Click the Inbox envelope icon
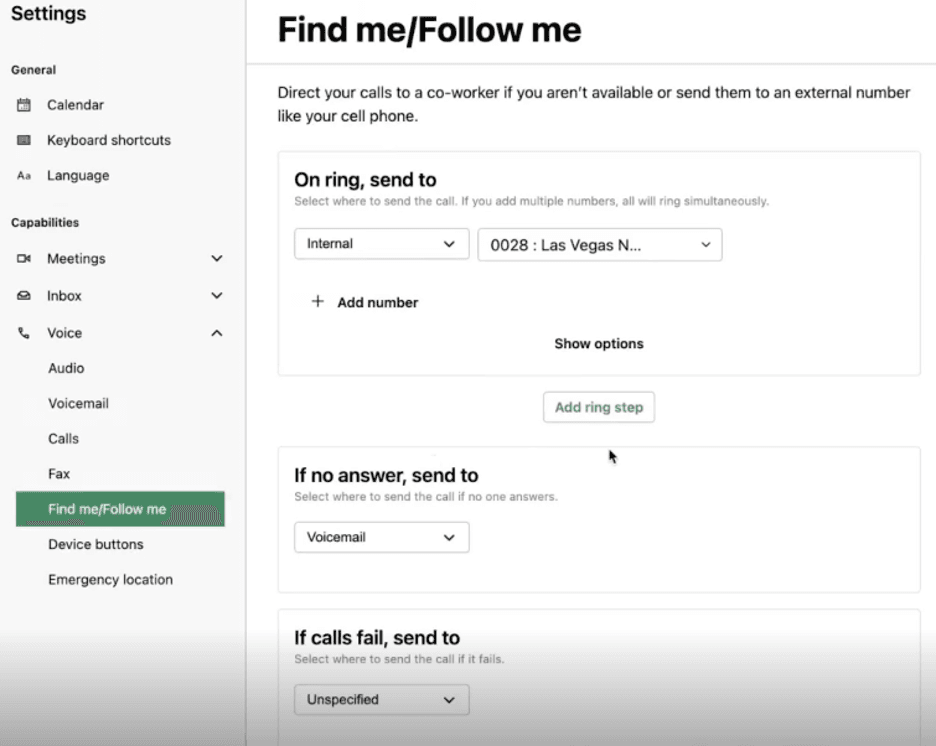 point(25,295)
